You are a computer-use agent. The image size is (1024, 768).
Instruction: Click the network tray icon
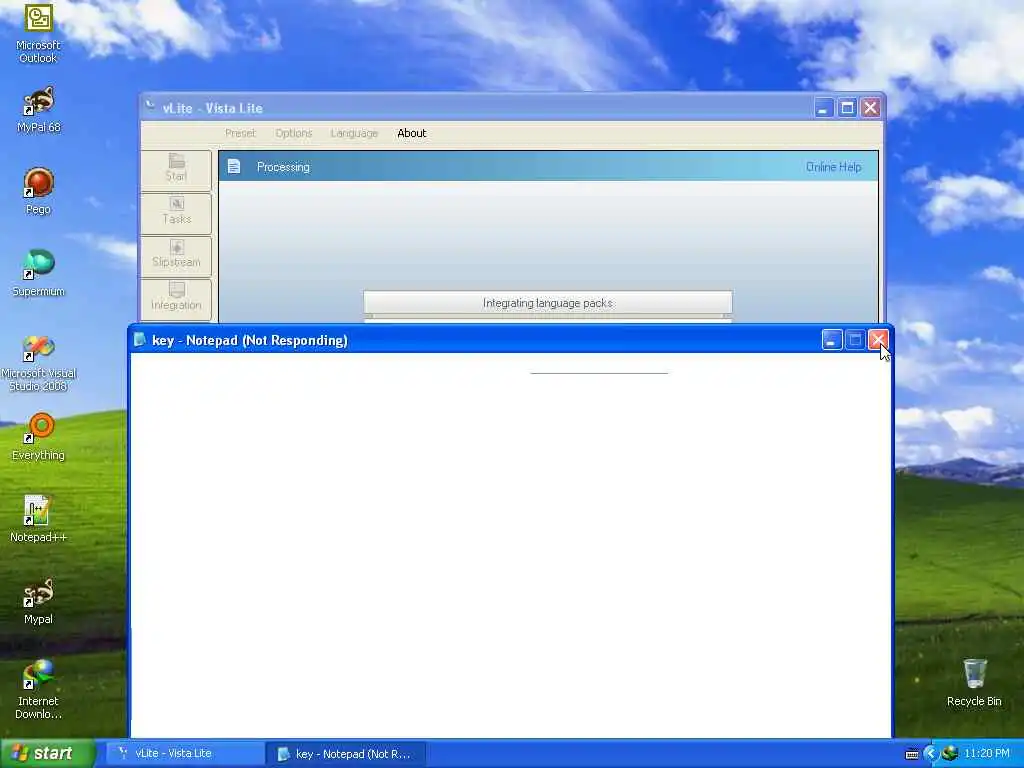tap(950, 754)
